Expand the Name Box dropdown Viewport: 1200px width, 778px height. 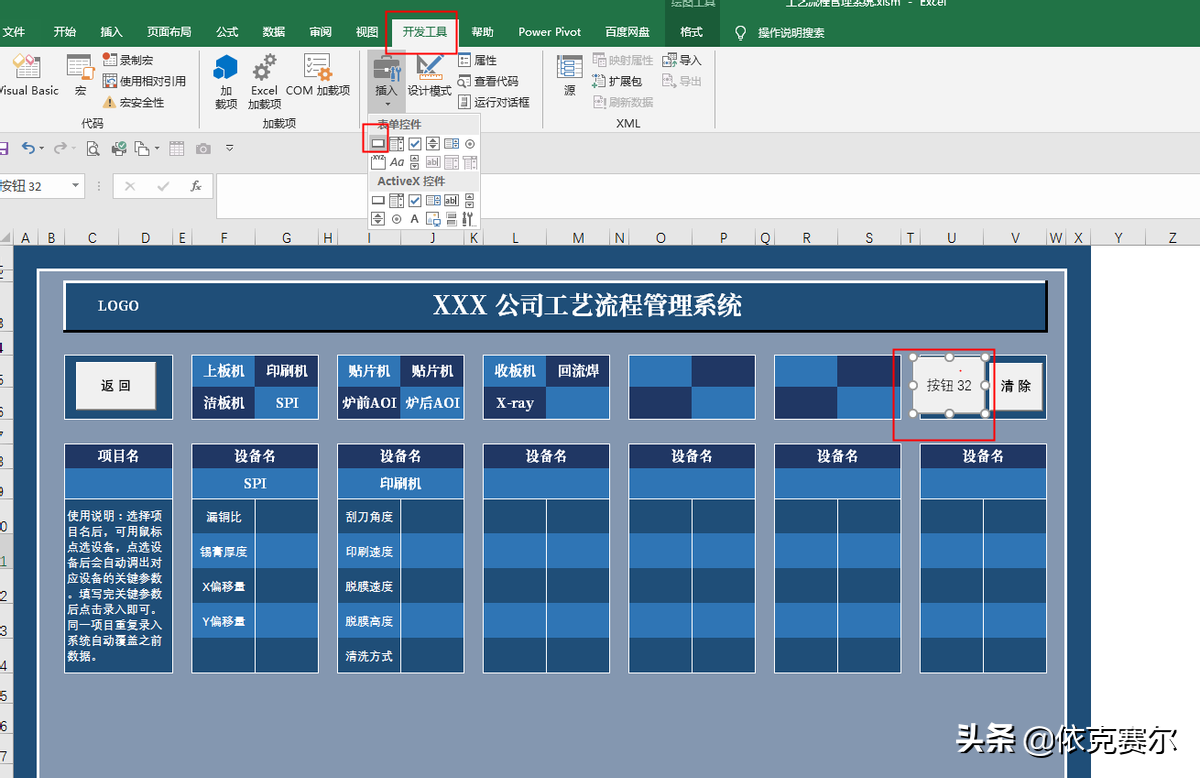[x=76, y=186]
